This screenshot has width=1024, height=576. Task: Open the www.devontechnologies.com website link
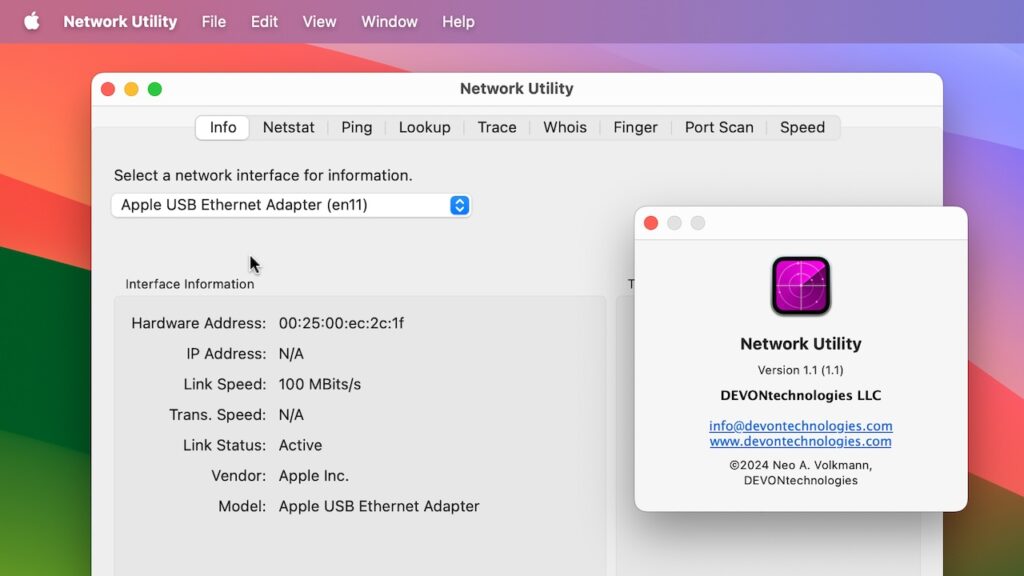click(801, 441)
